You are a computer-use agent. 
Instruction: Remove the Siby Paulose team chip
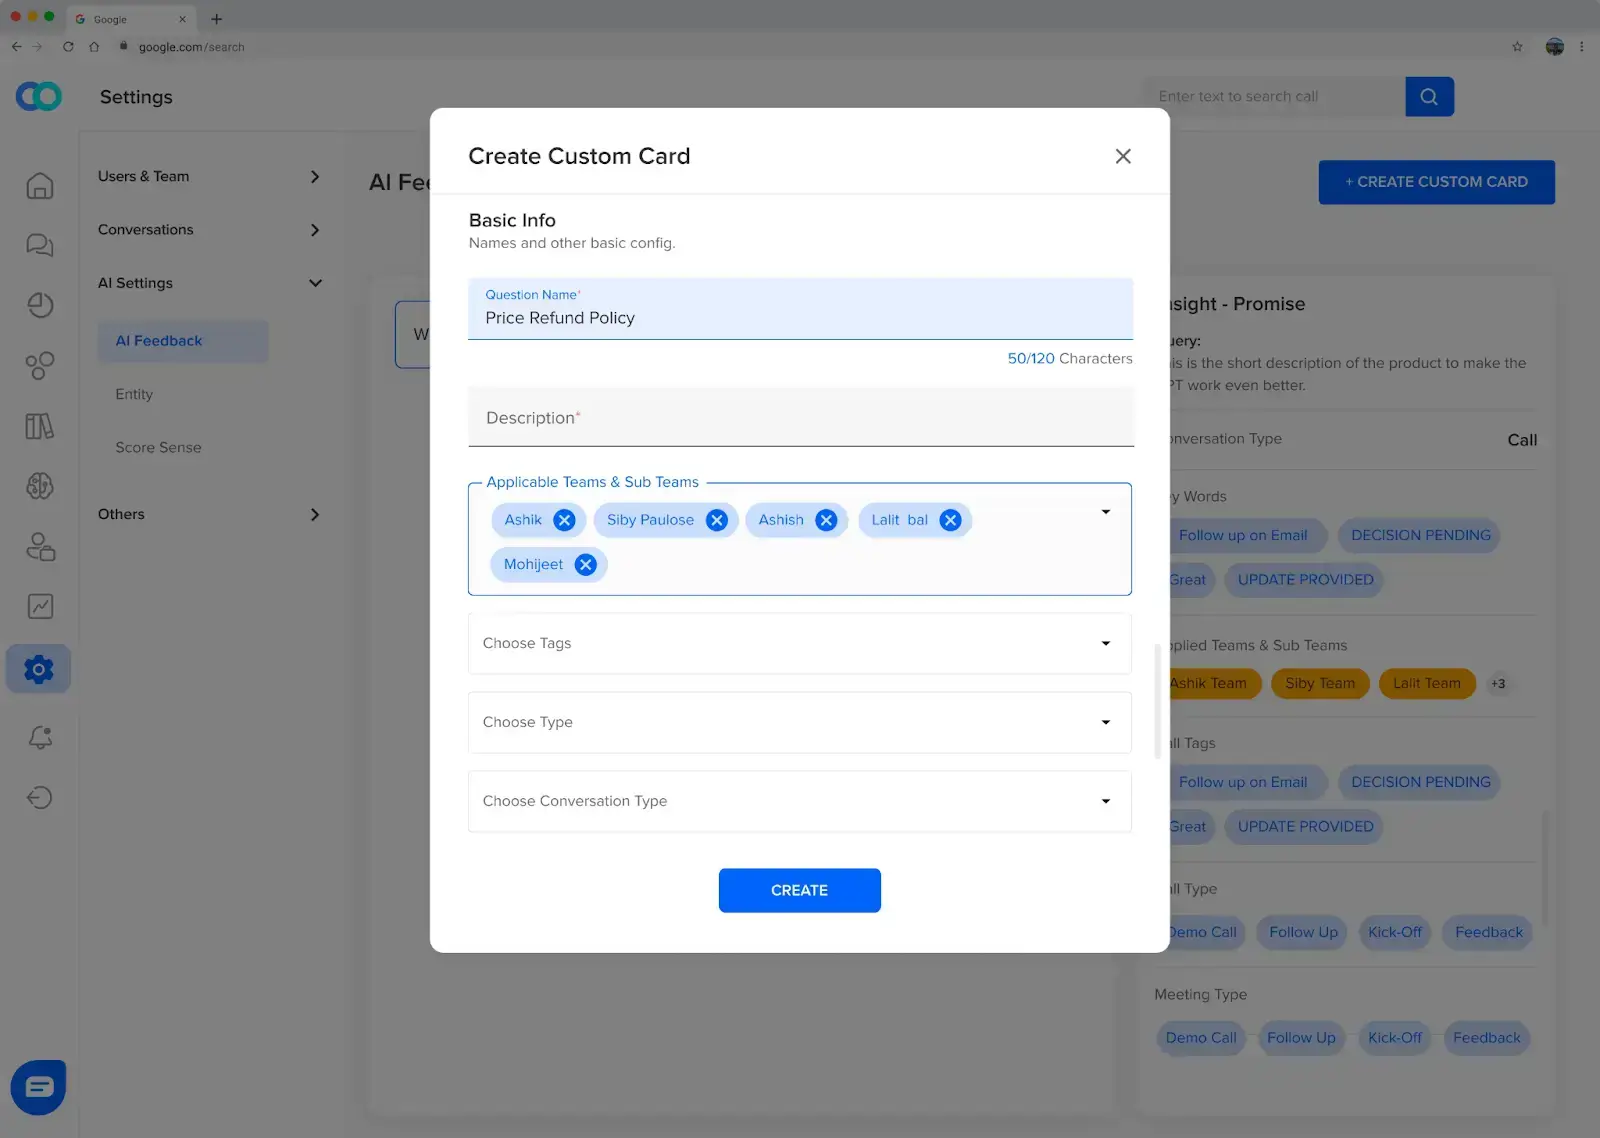(716, 520)
